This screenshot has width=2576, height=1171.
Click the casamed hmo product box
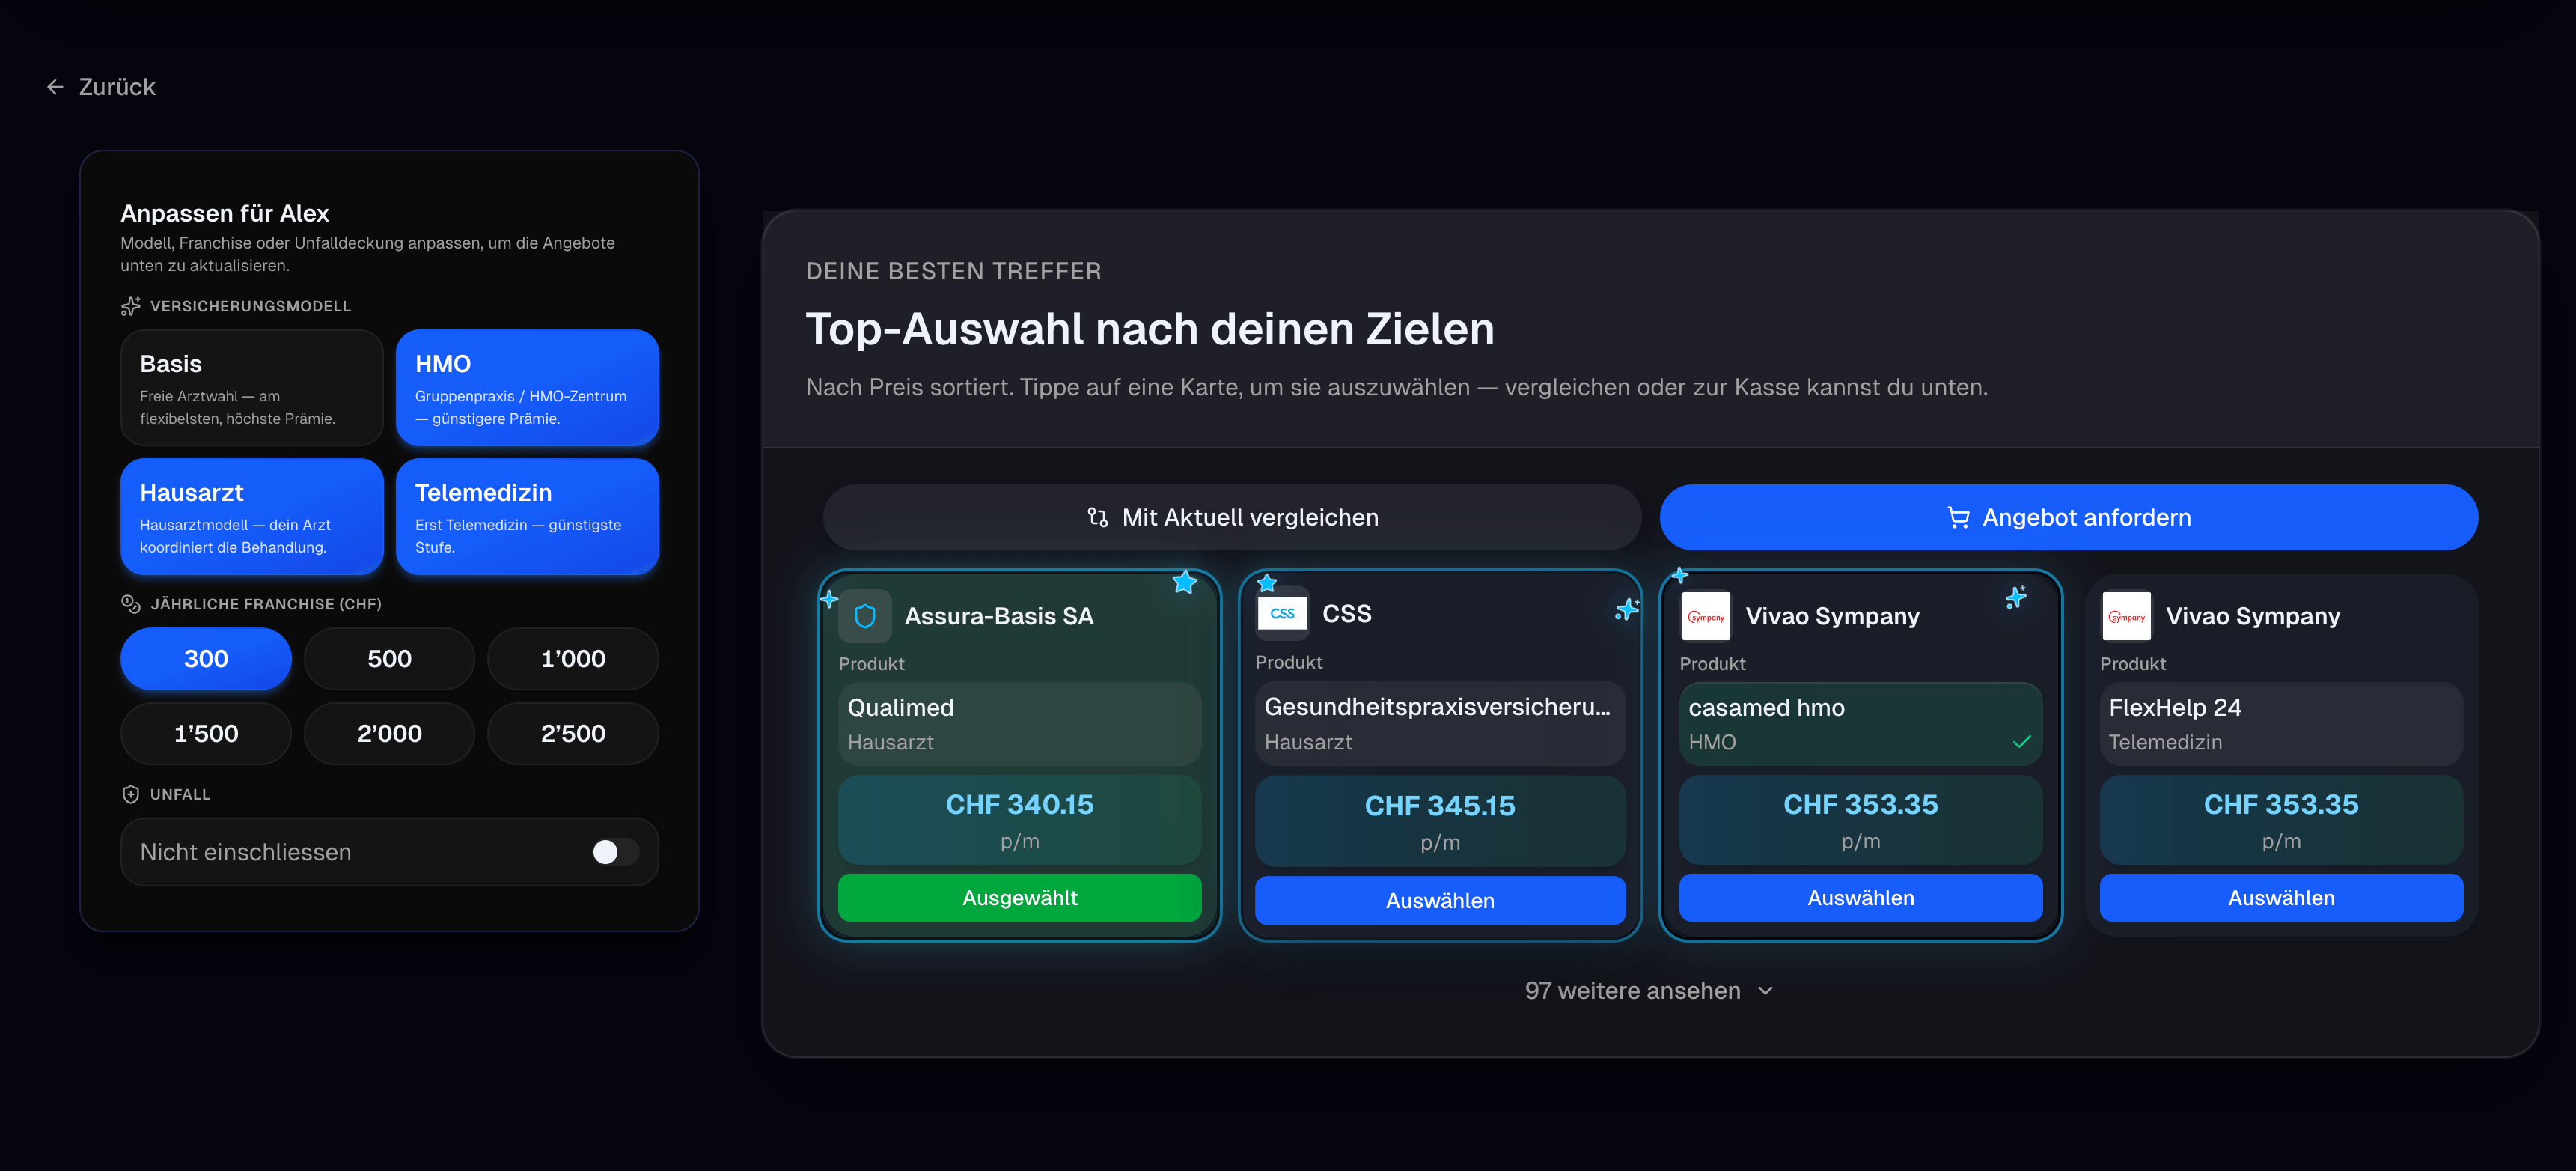click(1861, 724)
